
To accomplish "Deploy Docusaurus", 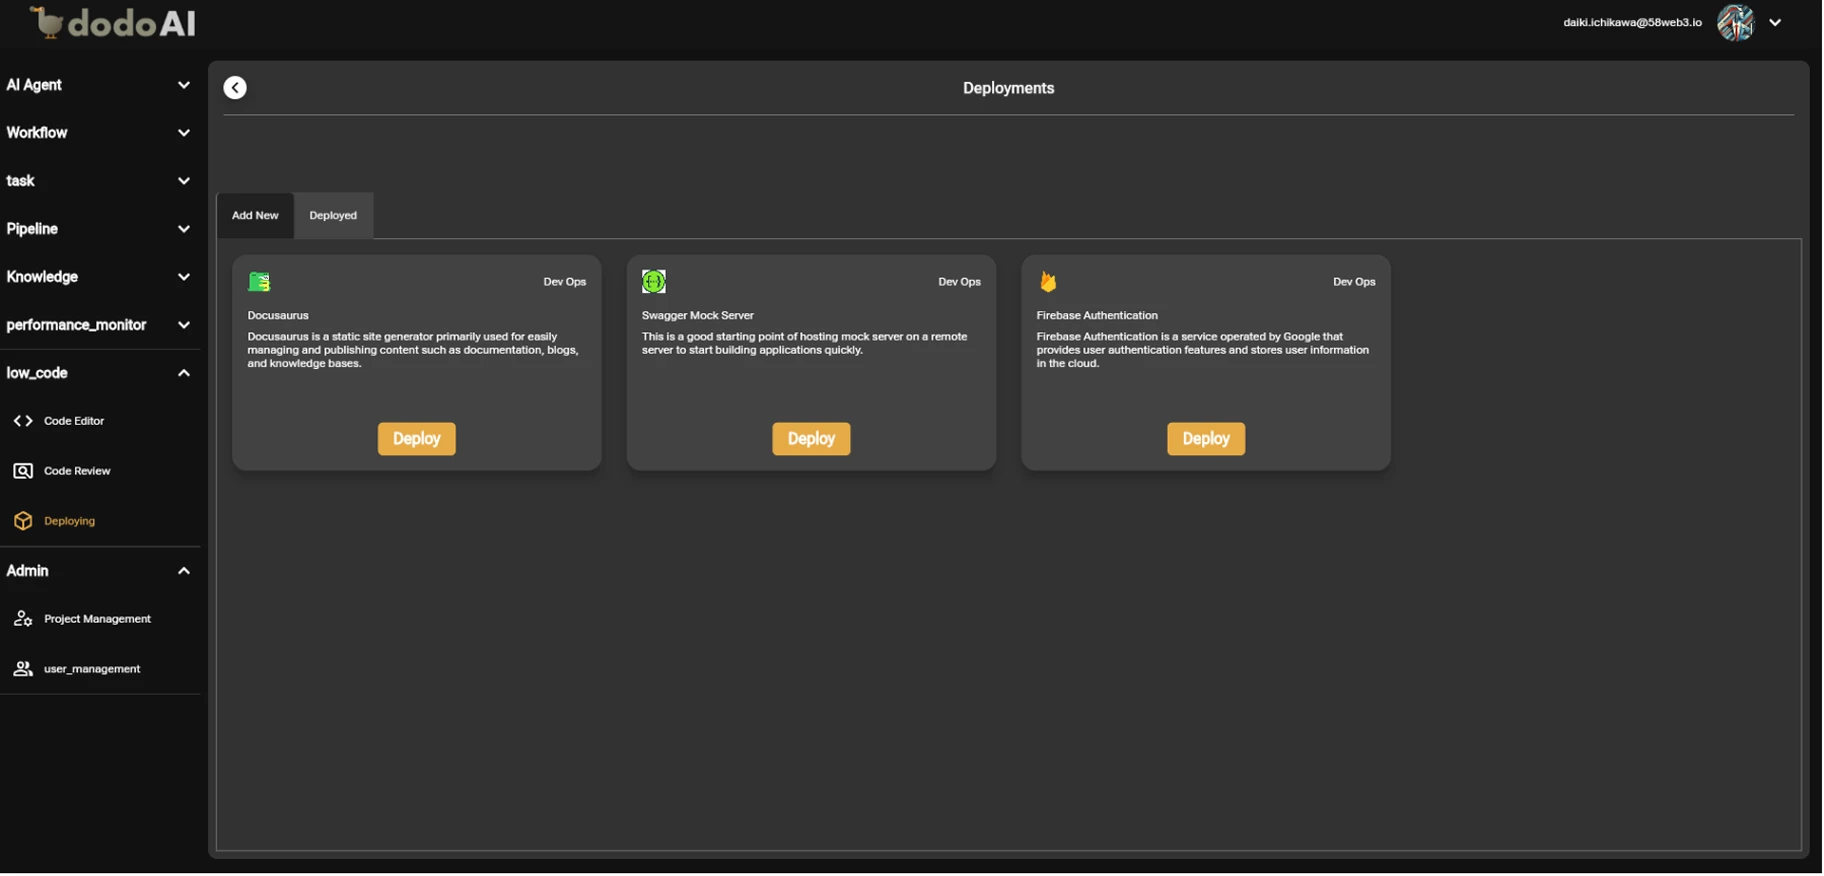I will pos(417,439).
